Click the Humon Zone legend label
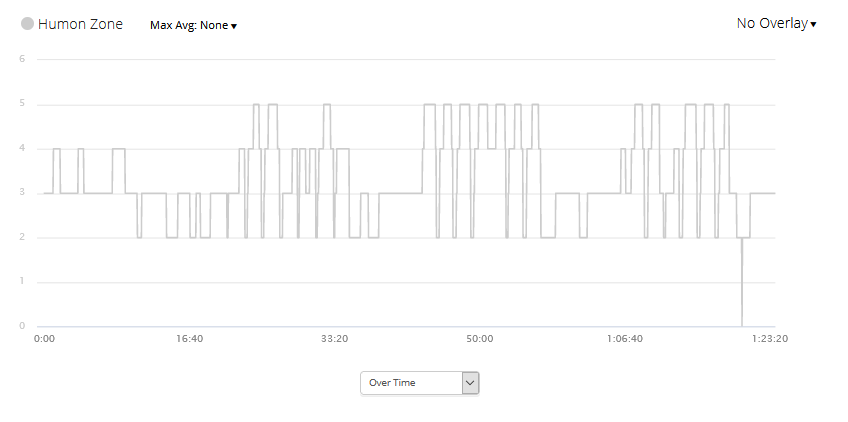Screen dimensions: 848x422 (80, 24)
